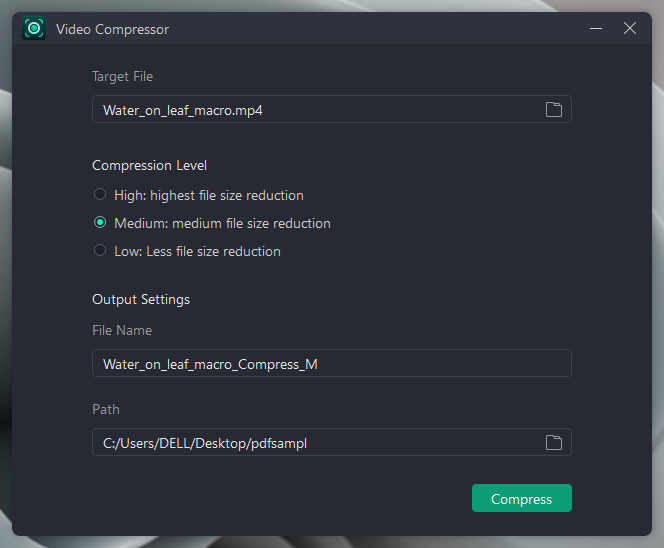
Task: Click the 'Output Settings' heading
Action: click(x=141, y=299)
